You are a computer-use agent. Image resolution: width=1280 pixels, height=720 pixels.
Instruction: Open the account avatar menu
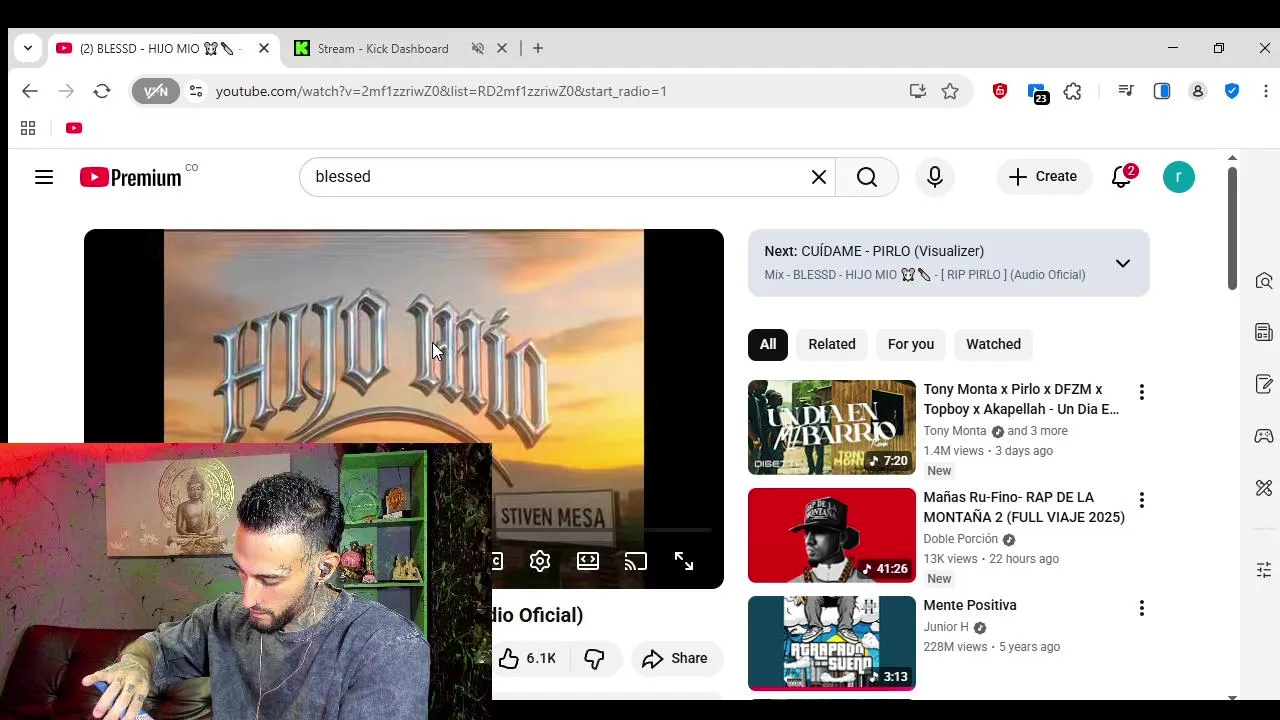(1179, 177)
